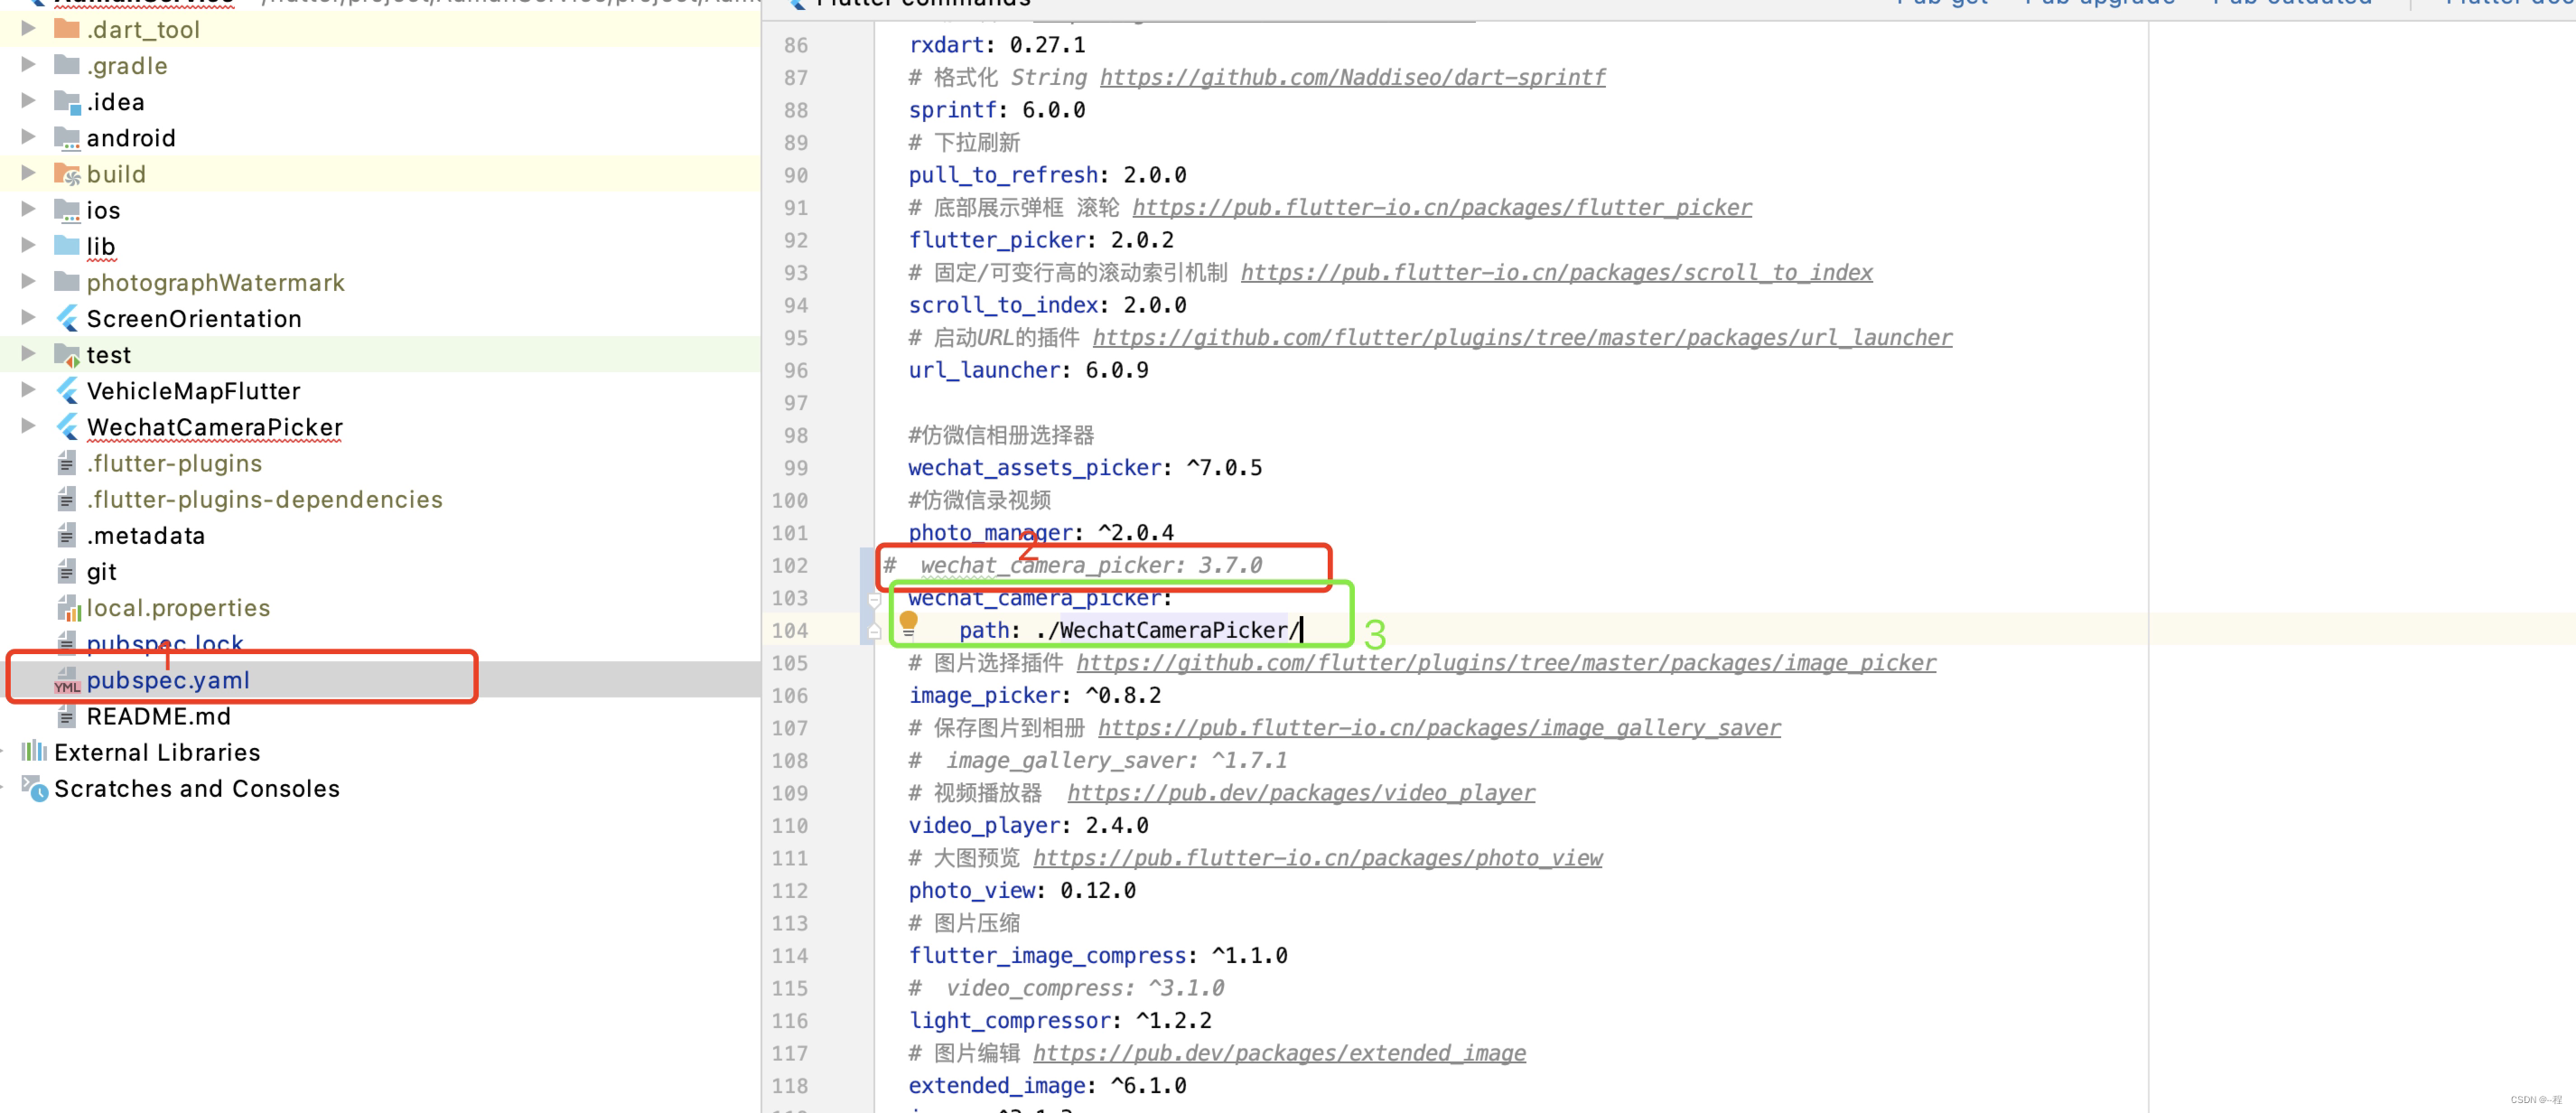Click the photo_manager: ^2.0.4 line
This screenshot has width=2576, height=1113.
pyautogui.click(x=1041, y=532)
